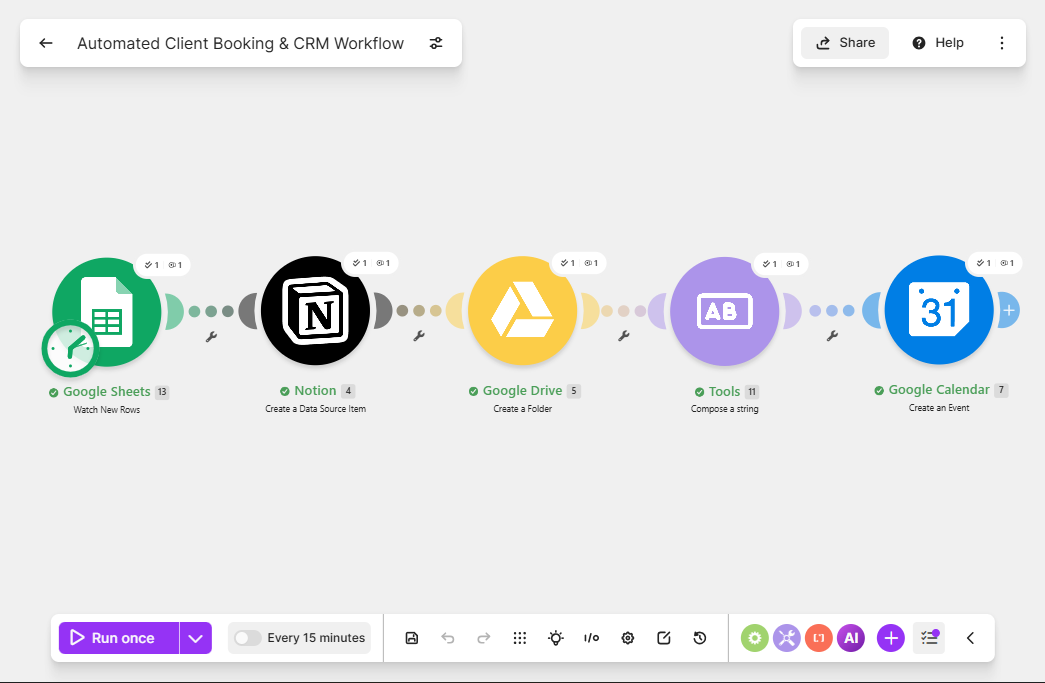This screenshot has height=683, width=1045.
Task: Click the Tools label
Action: (x=724, y=392)
